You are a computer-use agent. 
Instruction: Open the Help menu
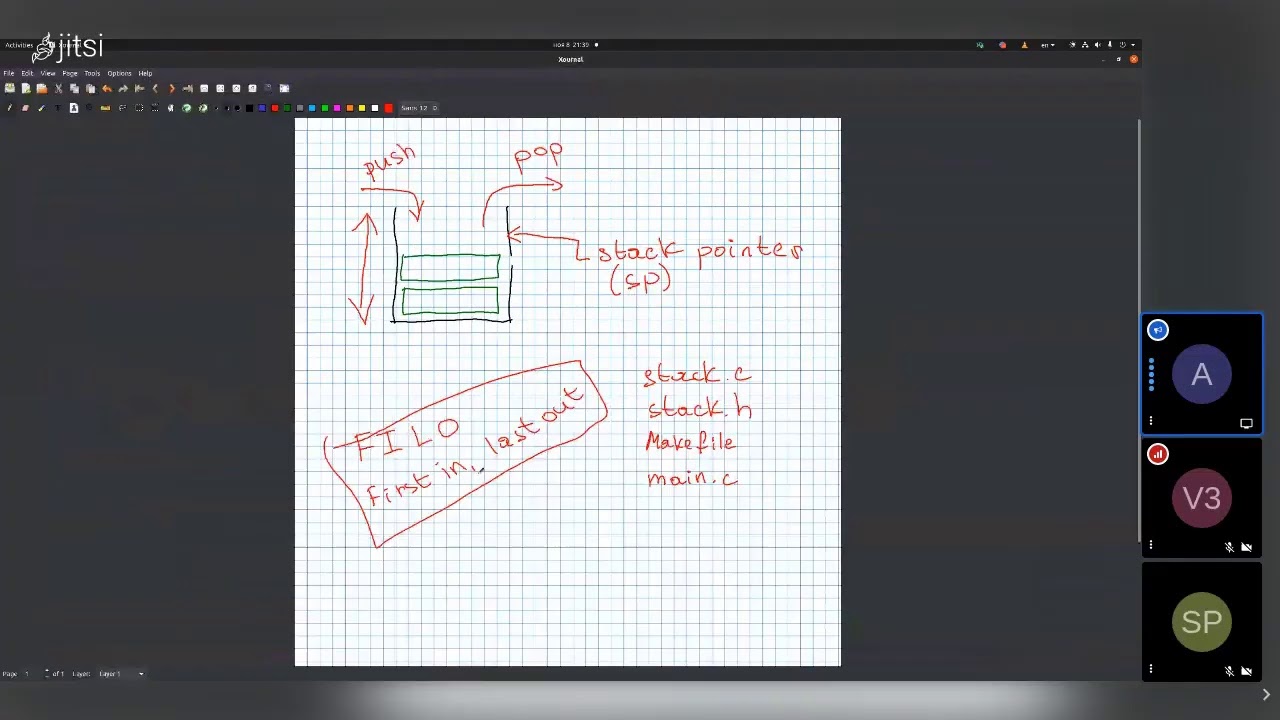145,73
